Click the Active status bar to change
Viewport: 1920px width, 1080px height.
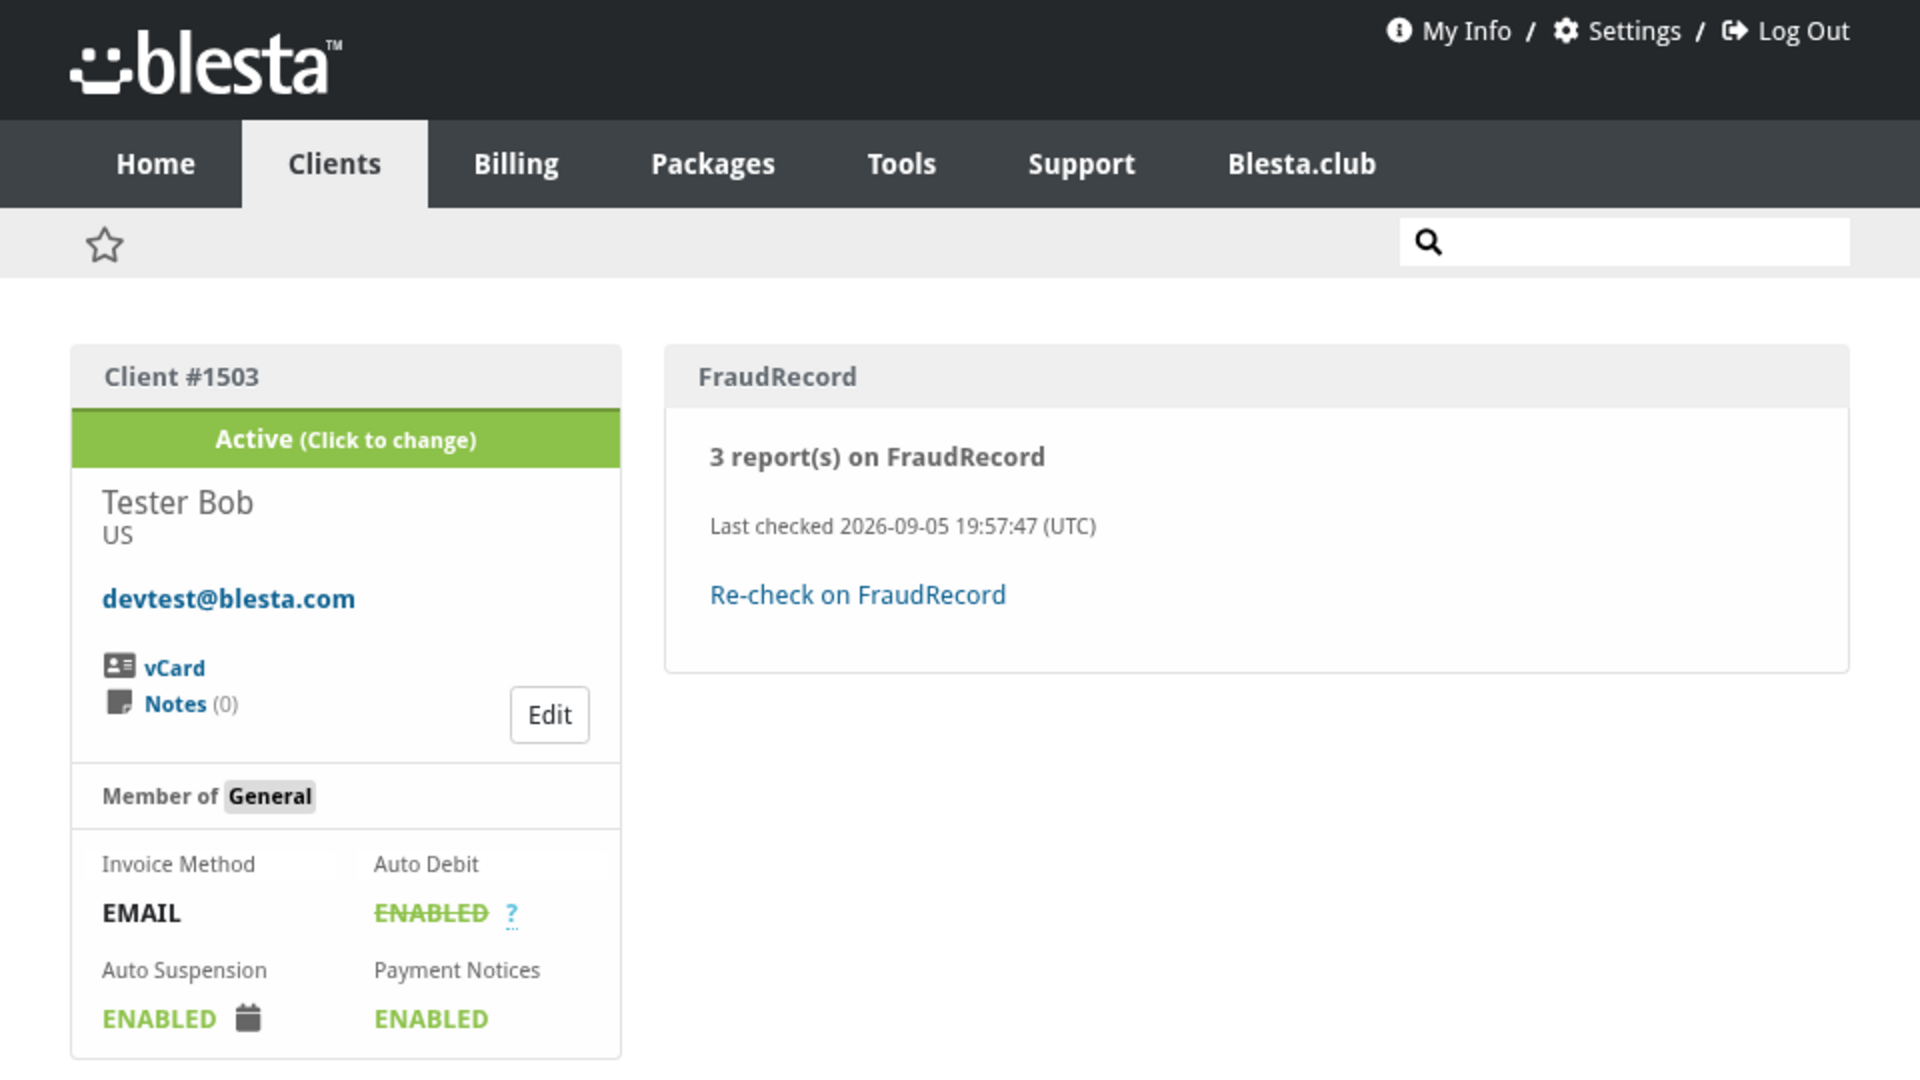click(346, 439)
